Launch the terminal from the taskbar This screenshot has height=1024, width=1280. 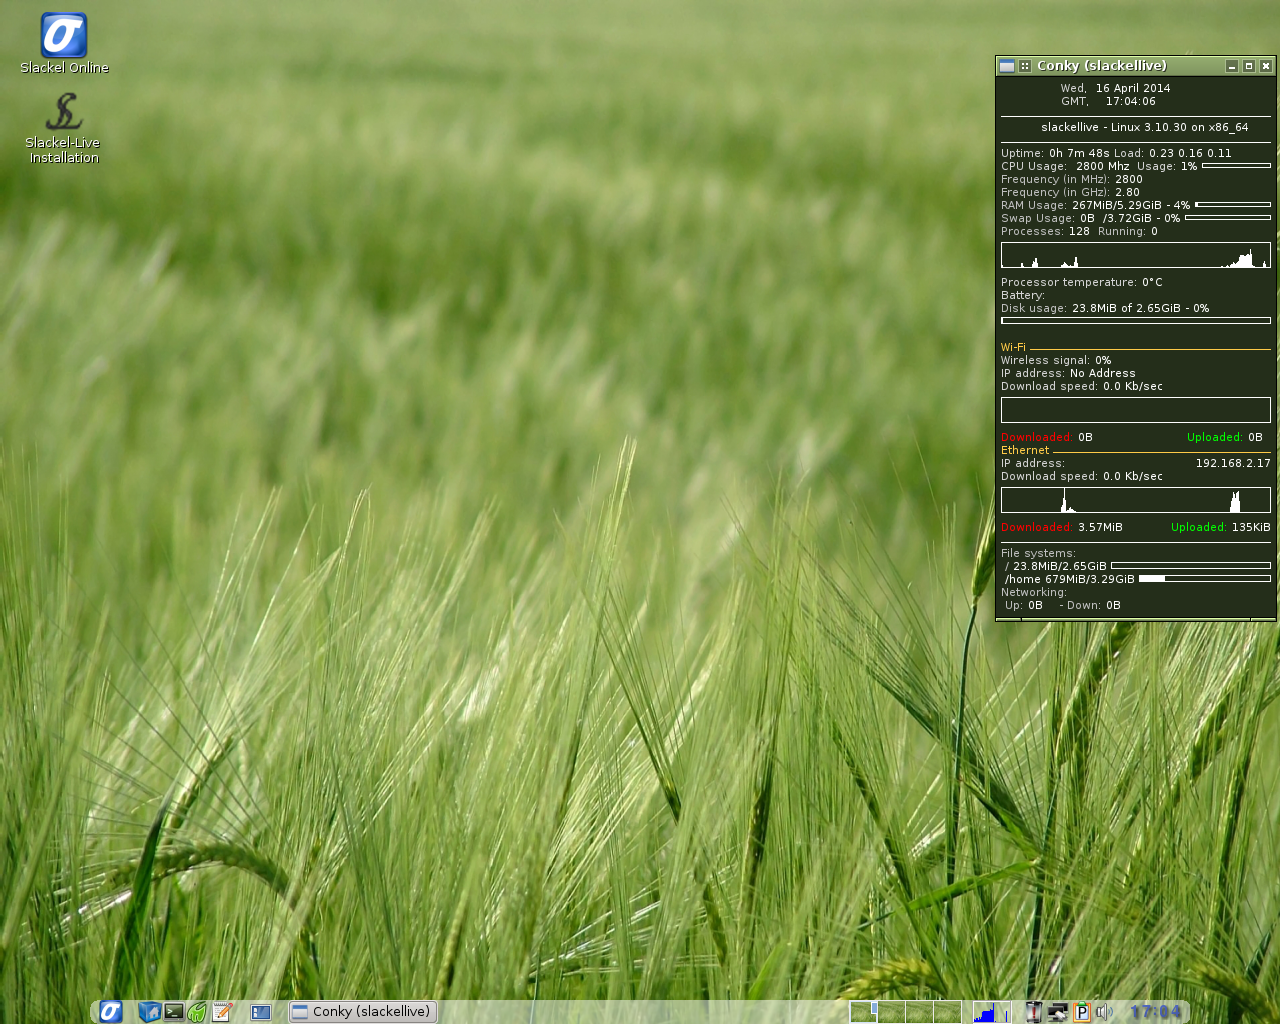pyautogui.click(x=174, y=1012)
